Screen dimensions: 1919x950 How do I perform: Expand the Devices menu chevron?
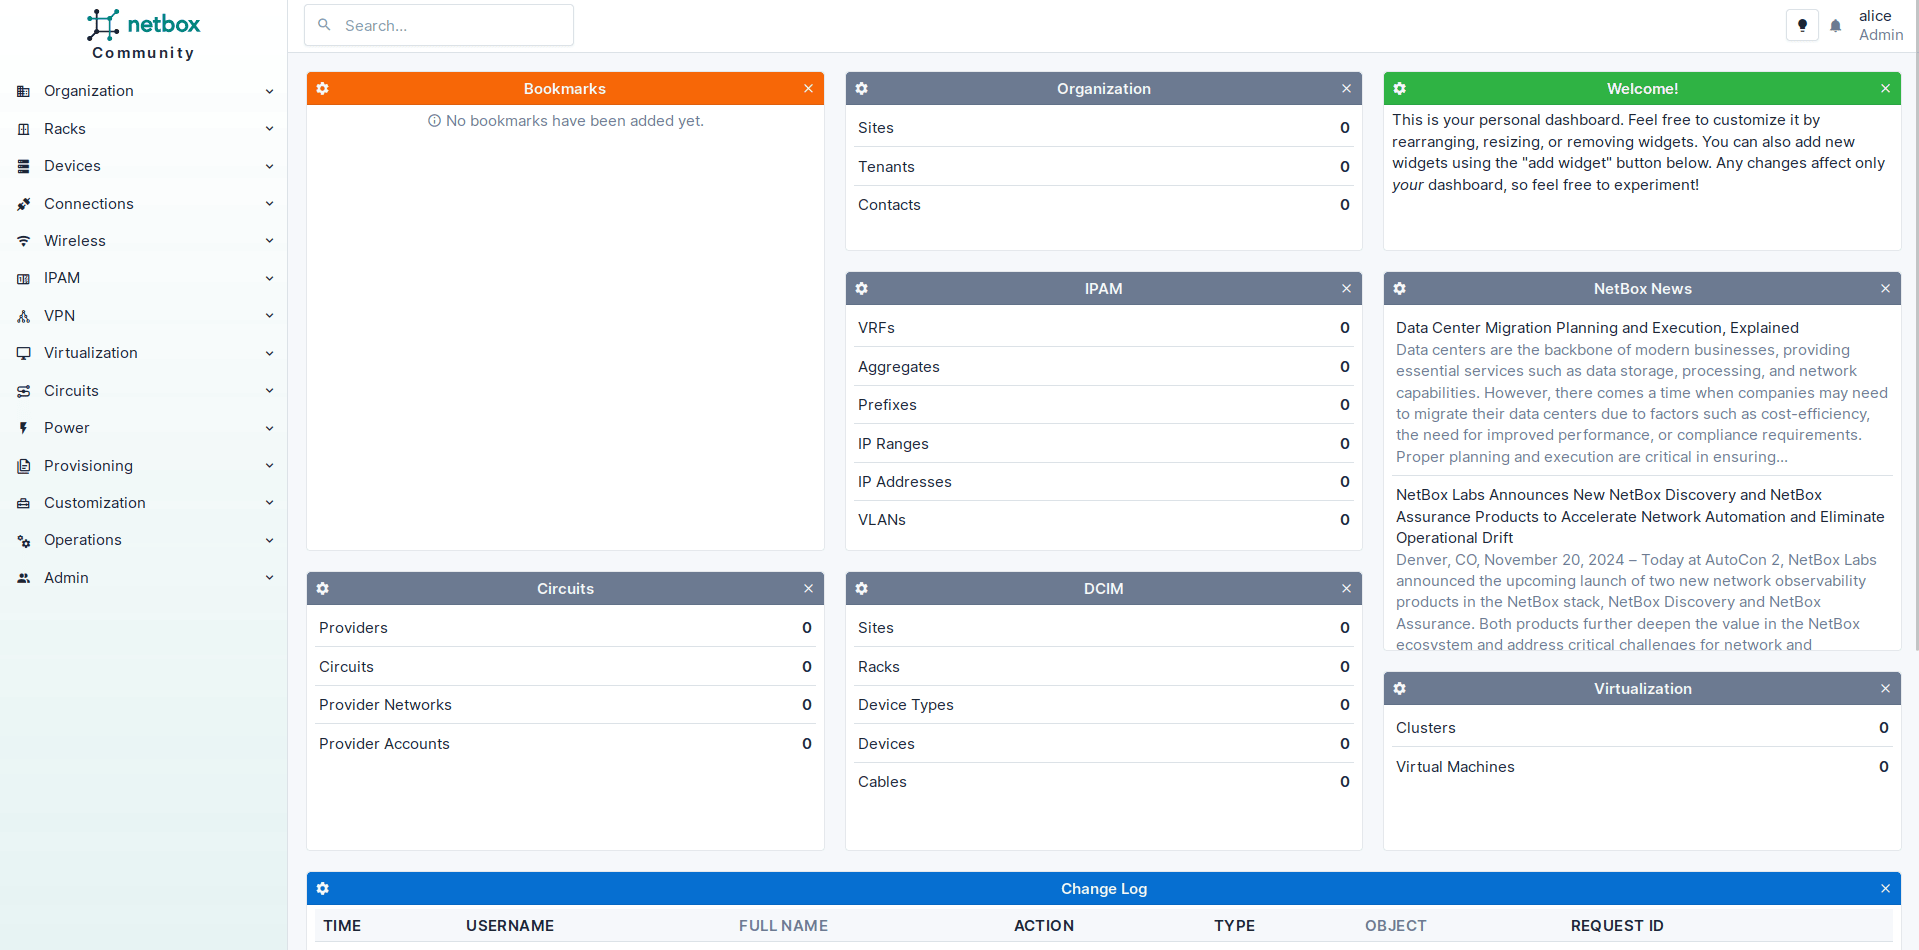[269, 166]
